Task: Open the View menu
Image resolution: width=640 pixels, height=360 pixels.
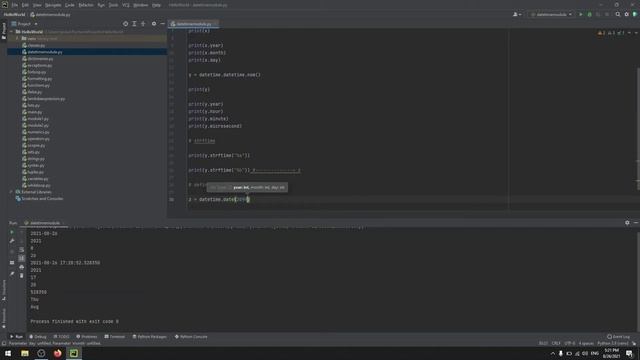Action: pyautogui.click(x=37, y=5)
